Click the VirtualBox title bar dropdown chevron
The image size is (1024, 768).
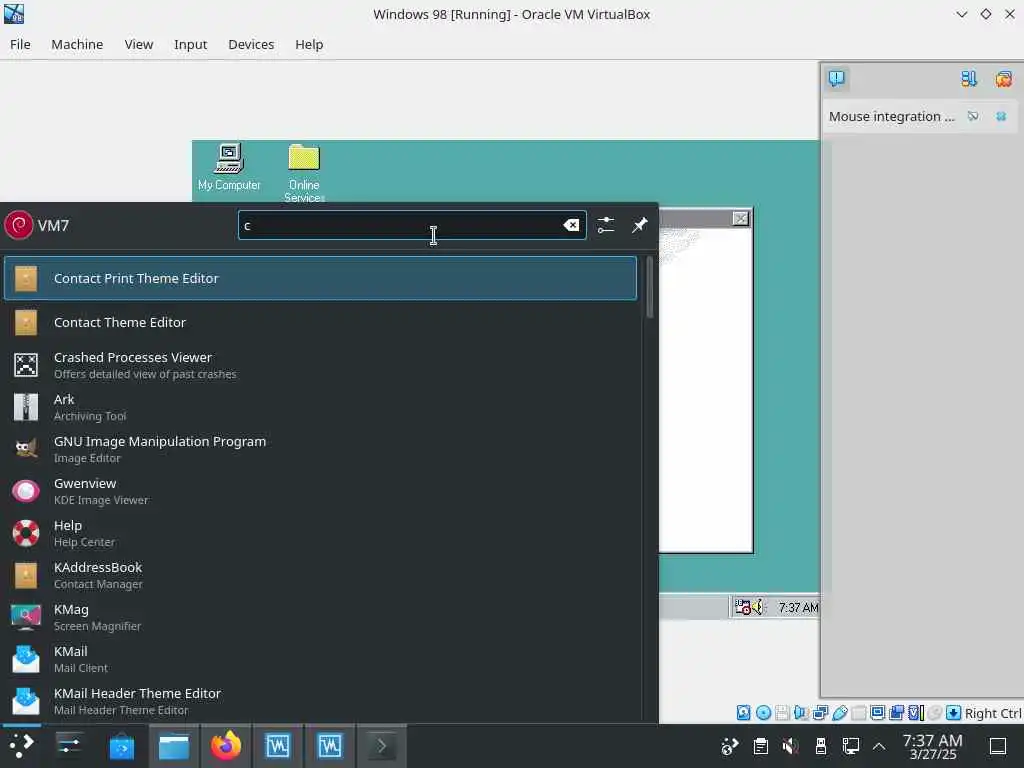coord(961,14)
